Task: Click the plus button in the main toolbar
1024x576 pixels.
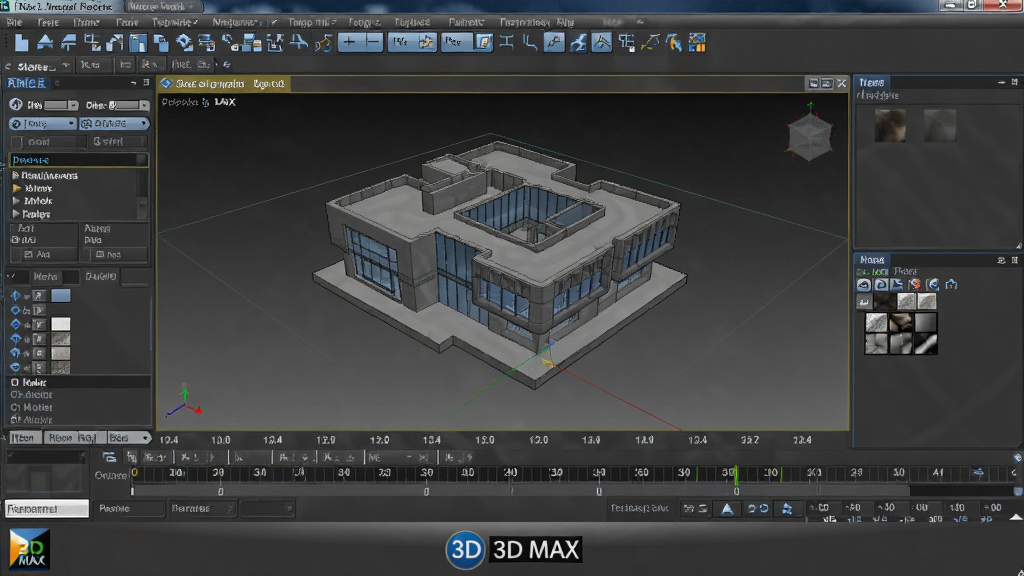Action: tap(349, 43)
